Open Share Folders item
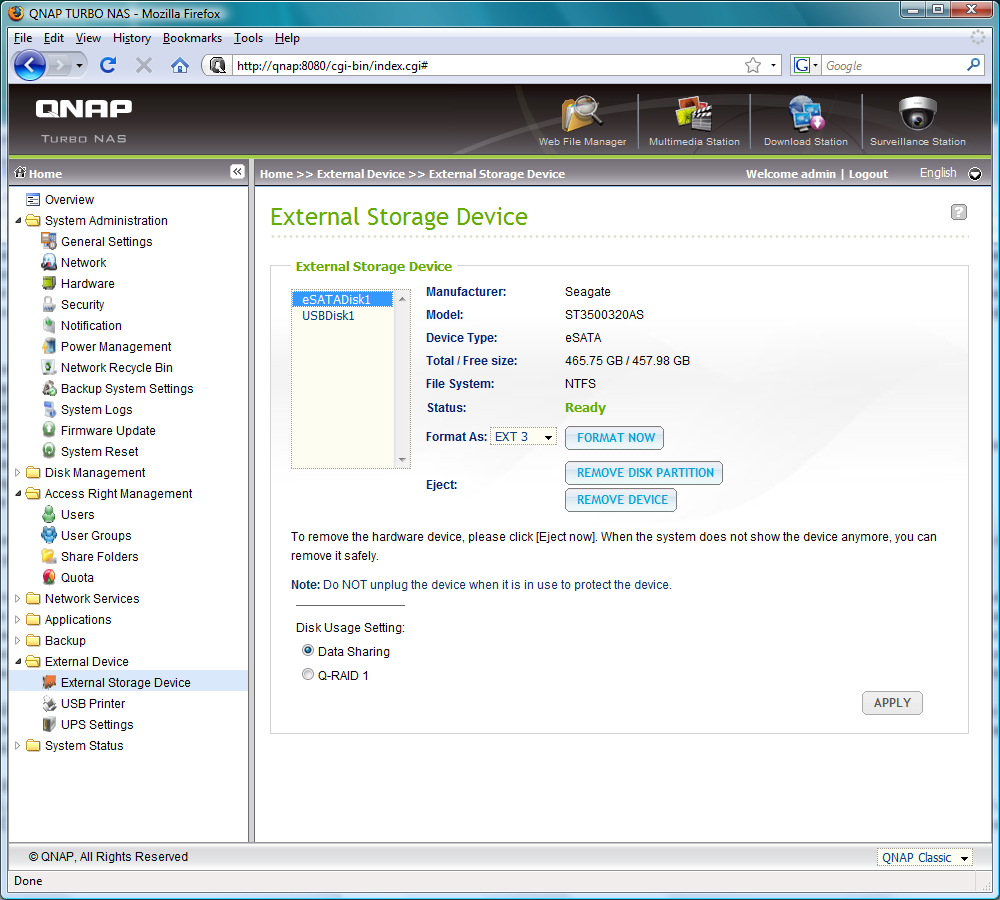The width and height of the screenshot is (1000, 900). coord(99,557)
